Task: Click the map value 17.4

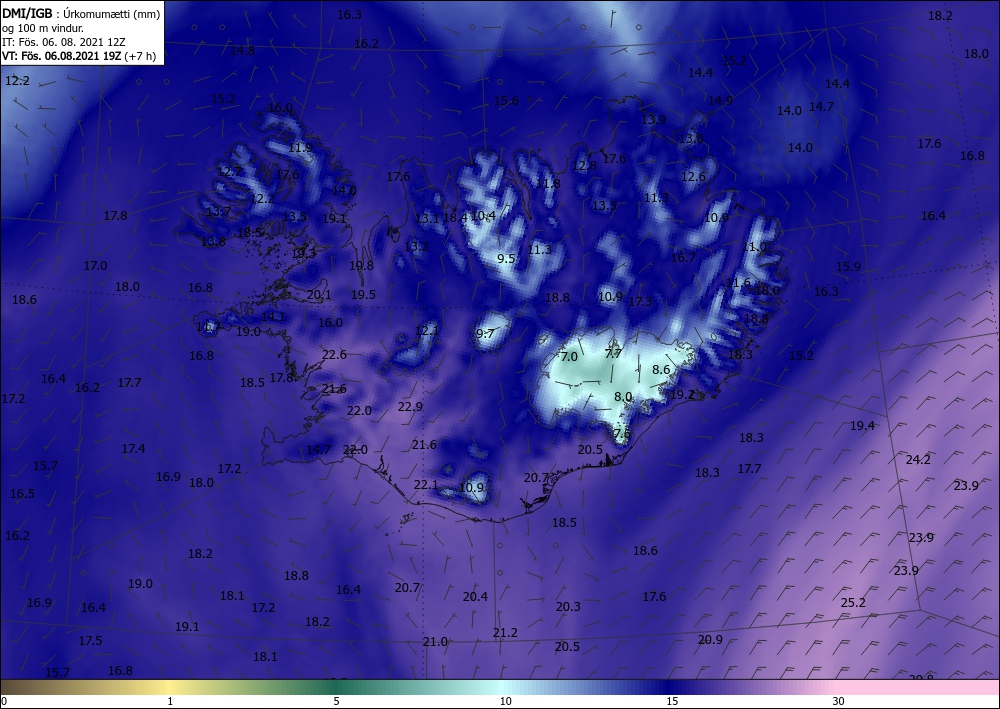Action: click(x=133, y=449)
